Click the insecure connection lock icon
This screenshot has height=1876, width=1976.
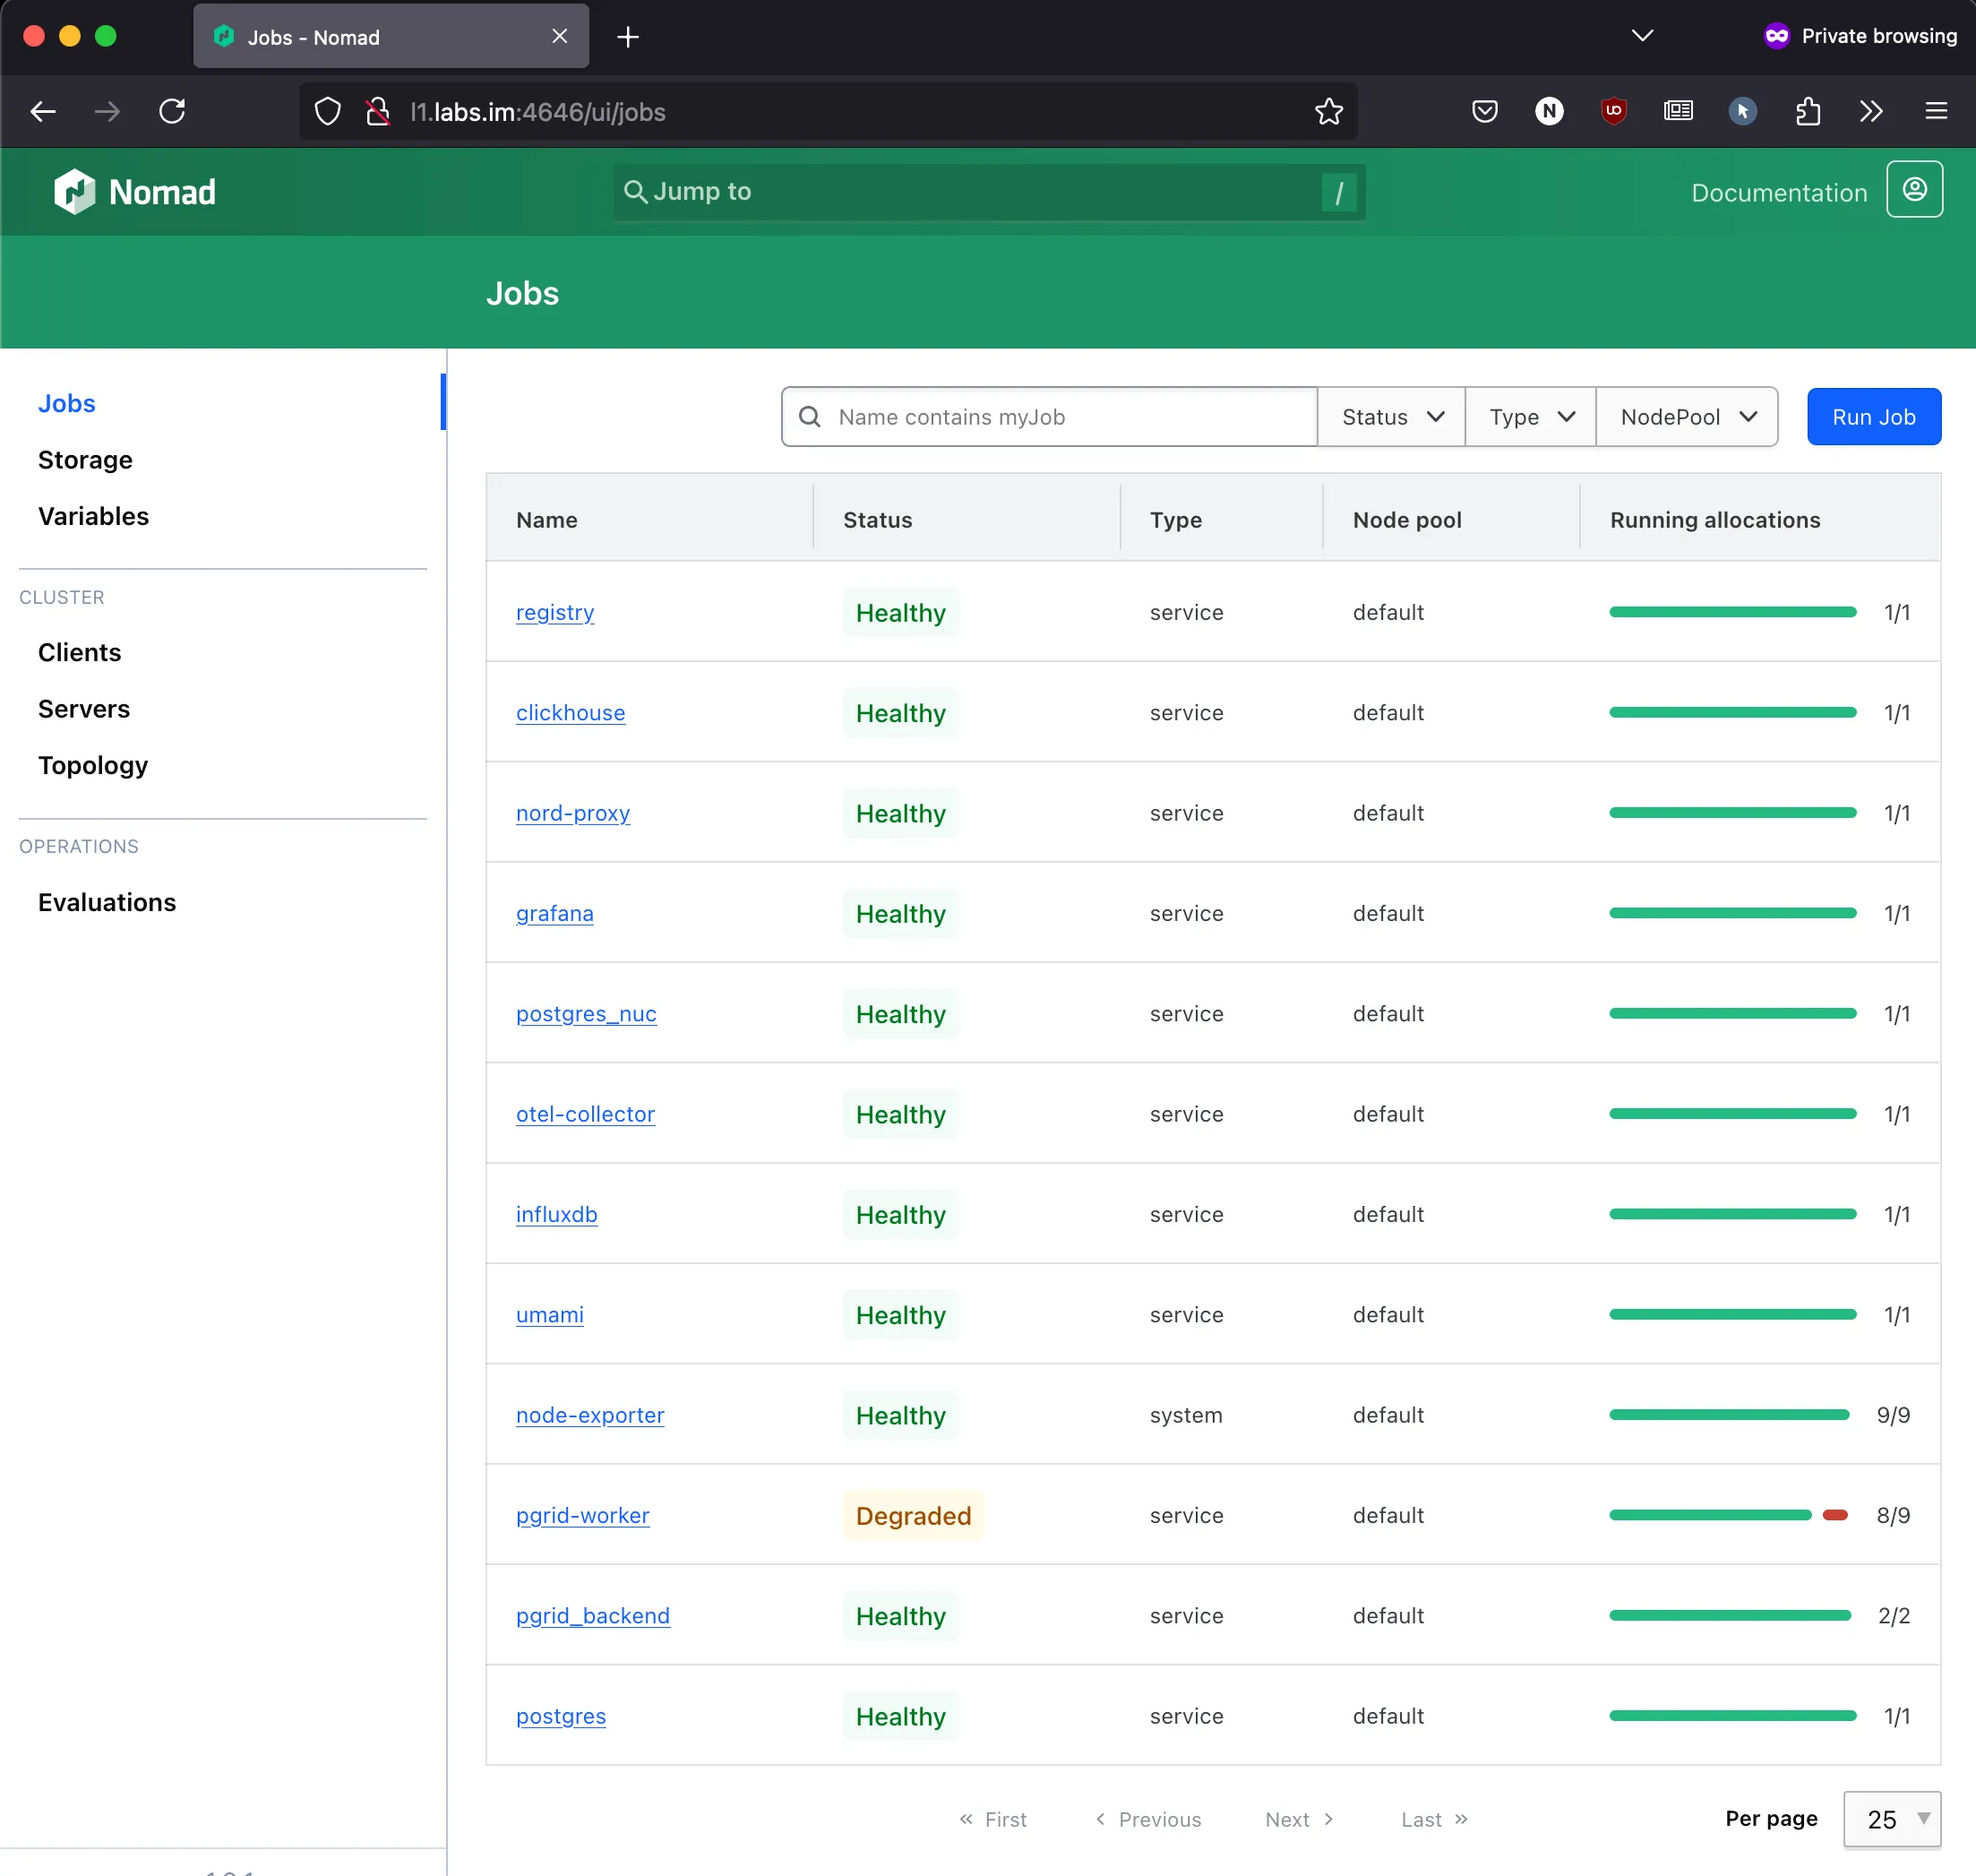coord(377,111)
